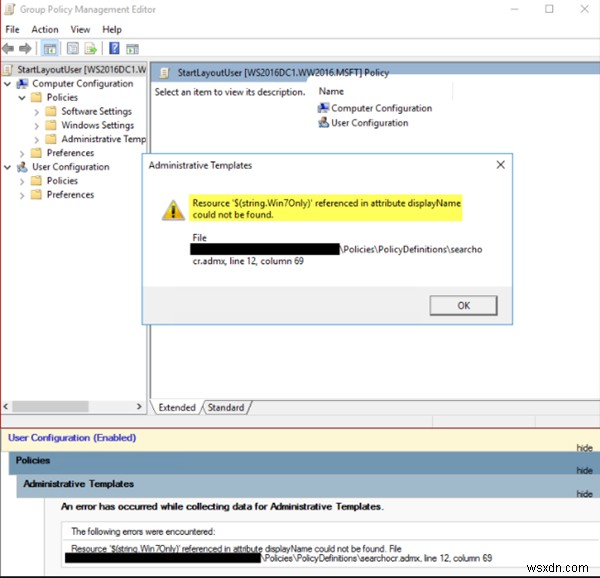The image size is (600, 578).
Task: Click the tree pane scroll right arrow
Action: point(139,406)
